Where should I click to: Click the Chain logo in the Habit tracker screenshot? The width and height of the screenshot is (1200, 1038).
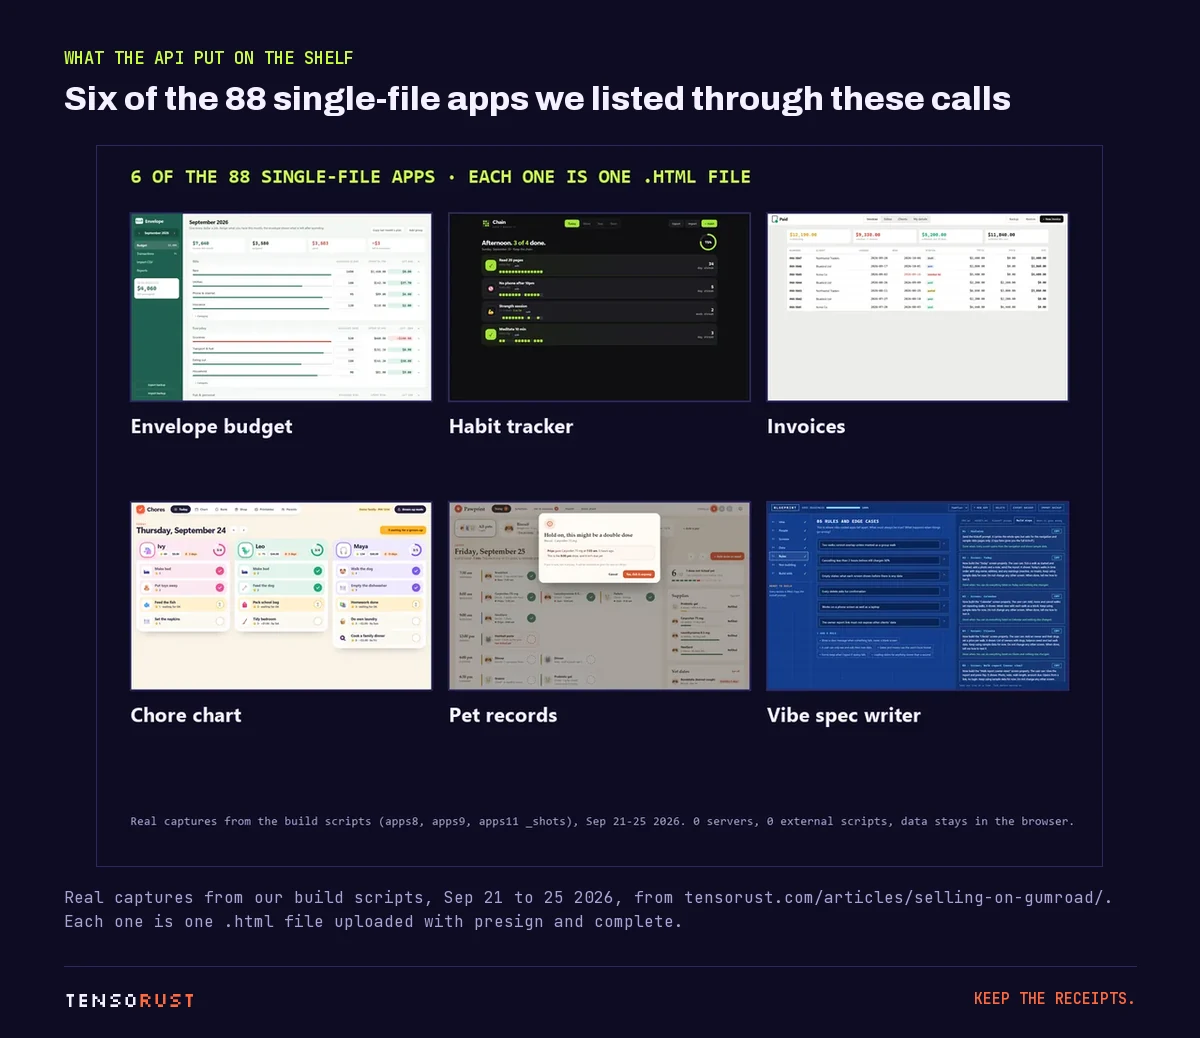pyautogui.click(x=486, y=223)
